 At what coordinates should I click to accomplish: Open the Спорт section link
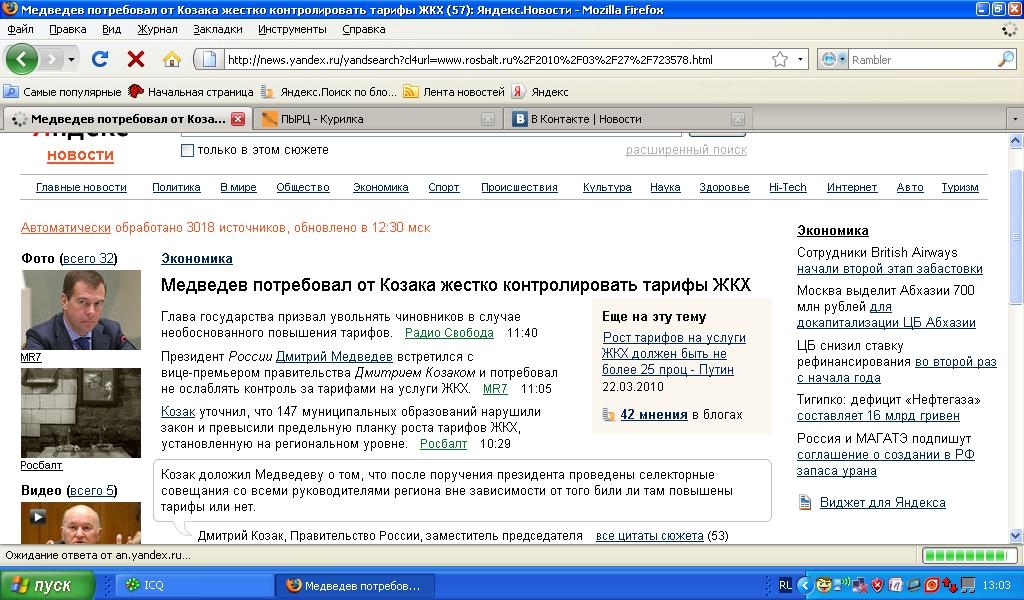[x=443, y=187]
